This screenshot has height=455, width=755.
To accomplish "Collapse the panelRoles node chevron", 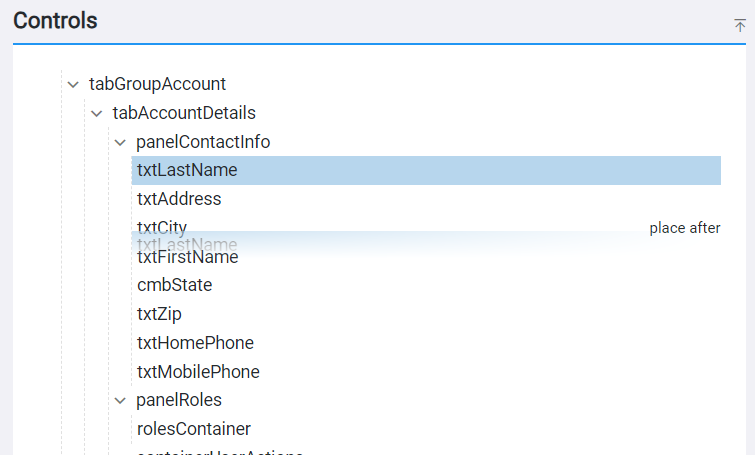I will (121, 400).
